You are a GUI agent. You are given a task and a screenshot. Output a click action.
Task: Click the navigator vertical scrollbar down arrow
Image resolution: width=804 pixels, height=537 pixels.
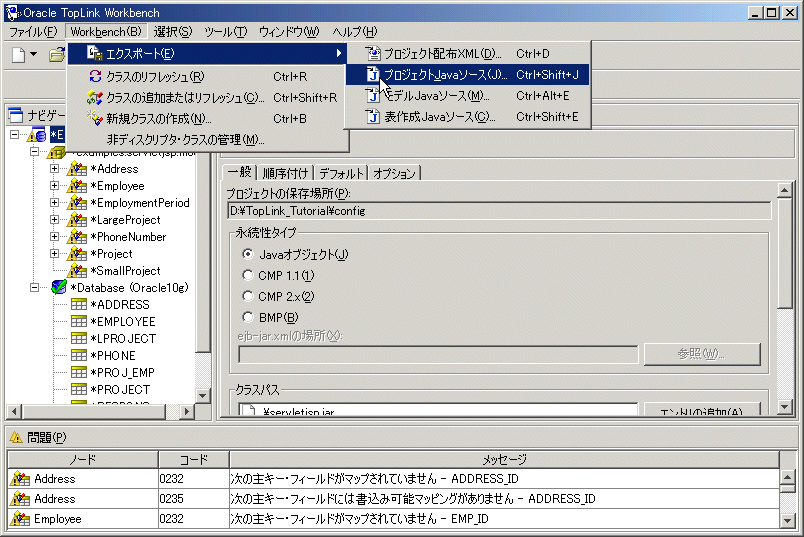(203, 395)
